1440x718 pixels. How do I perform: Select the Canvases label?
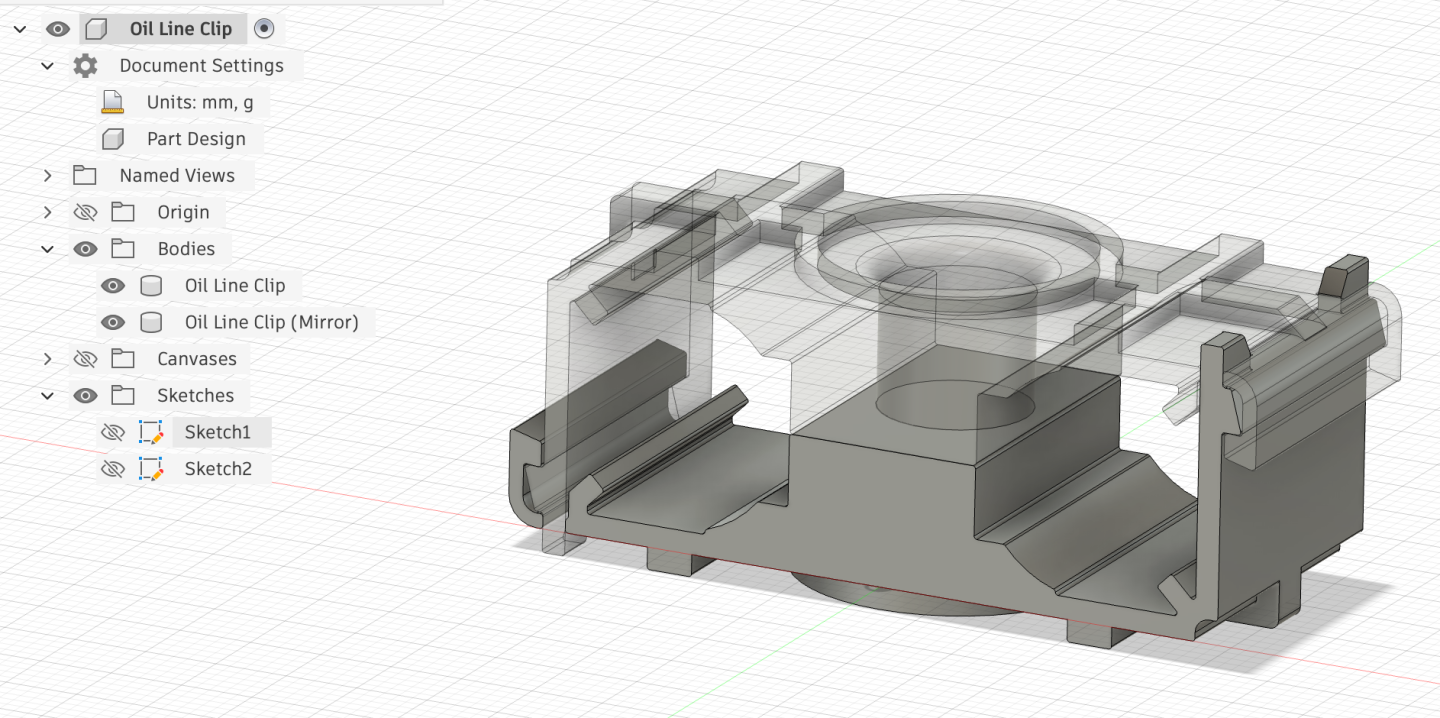(197, 359)
